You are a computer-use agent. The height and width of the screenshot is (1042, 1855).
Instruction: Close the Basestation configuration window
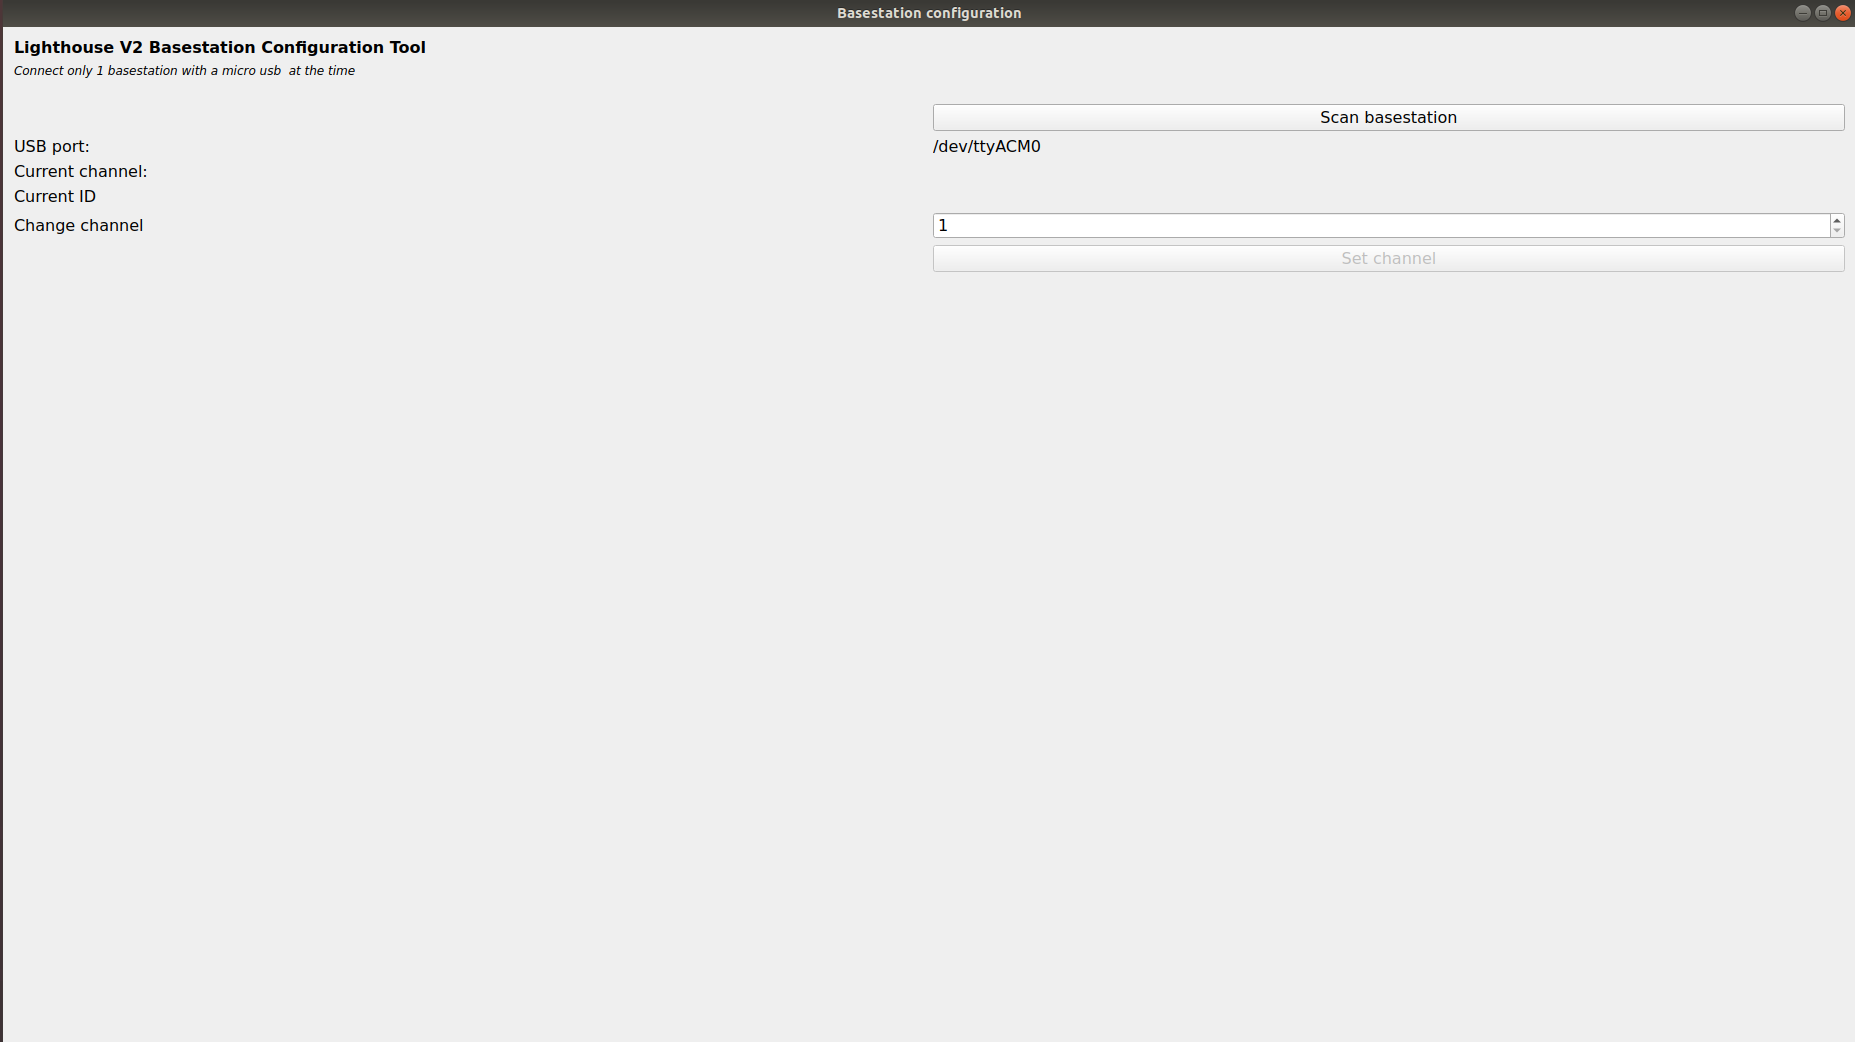(x=1843, y=13)
